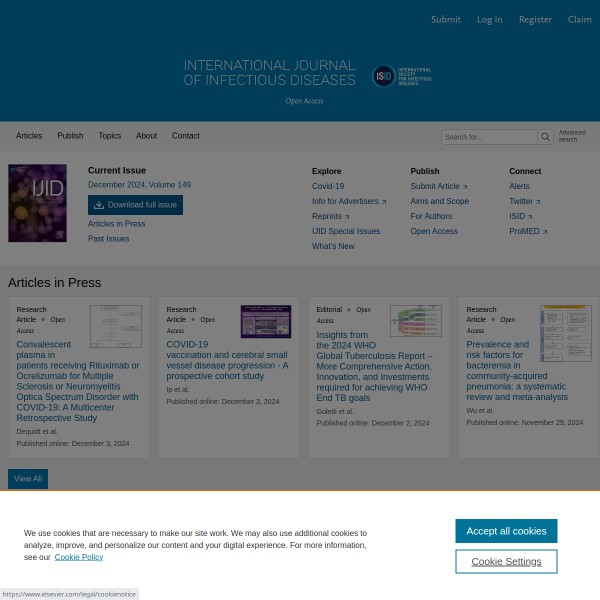Open the IJID journal cover image

[37, 203]
